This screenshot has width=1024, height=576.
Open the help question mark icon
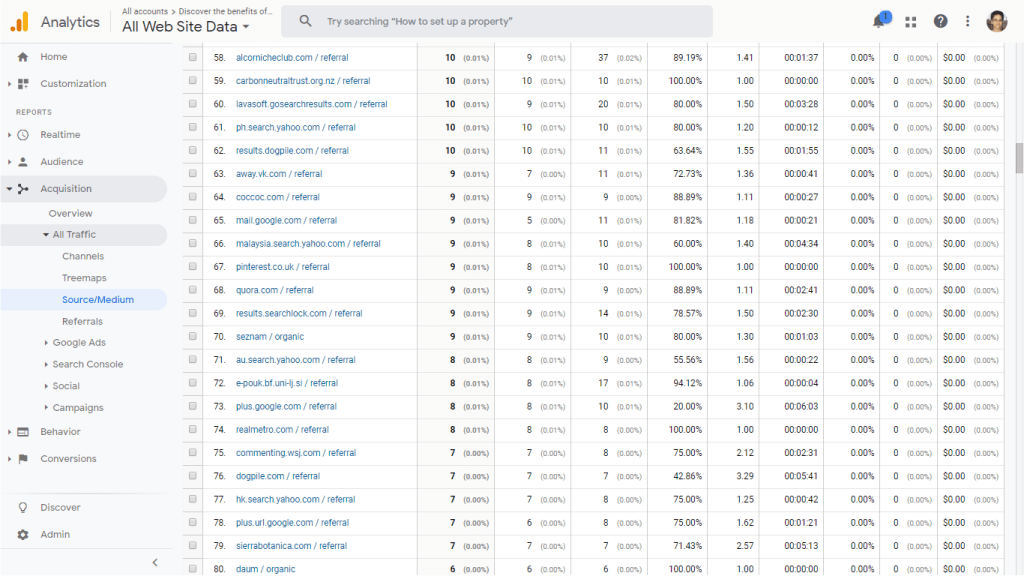pyautogui.click(x=940, y=22)
